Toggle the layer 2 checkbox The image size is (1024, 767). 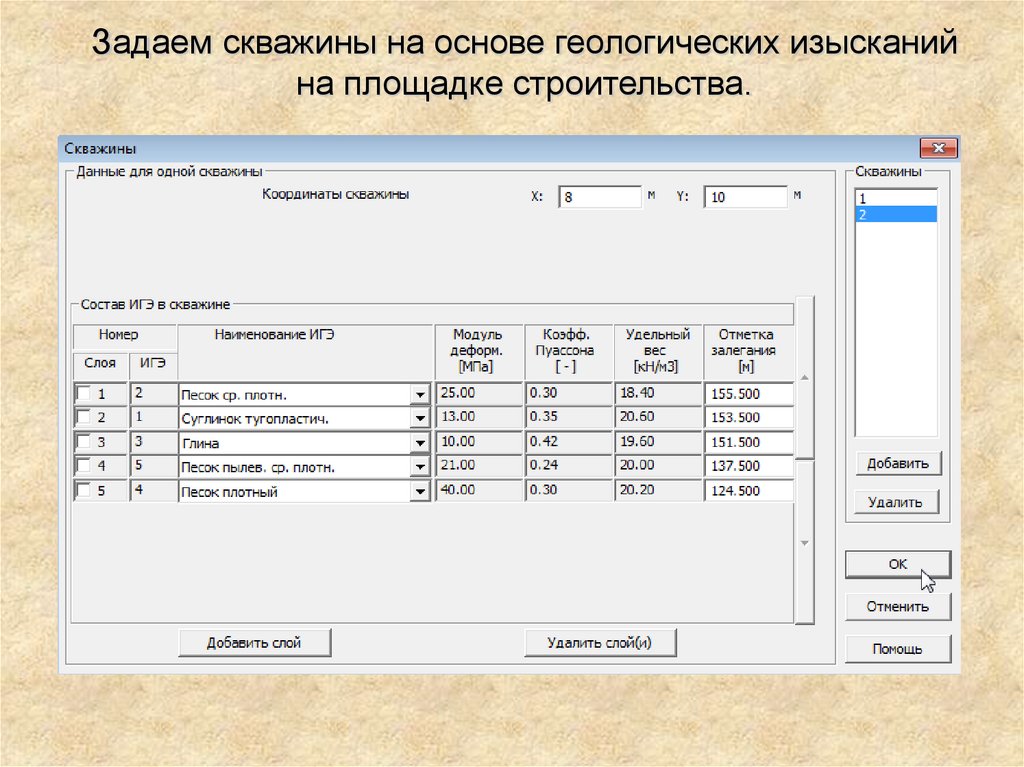[x=84, y=417]
